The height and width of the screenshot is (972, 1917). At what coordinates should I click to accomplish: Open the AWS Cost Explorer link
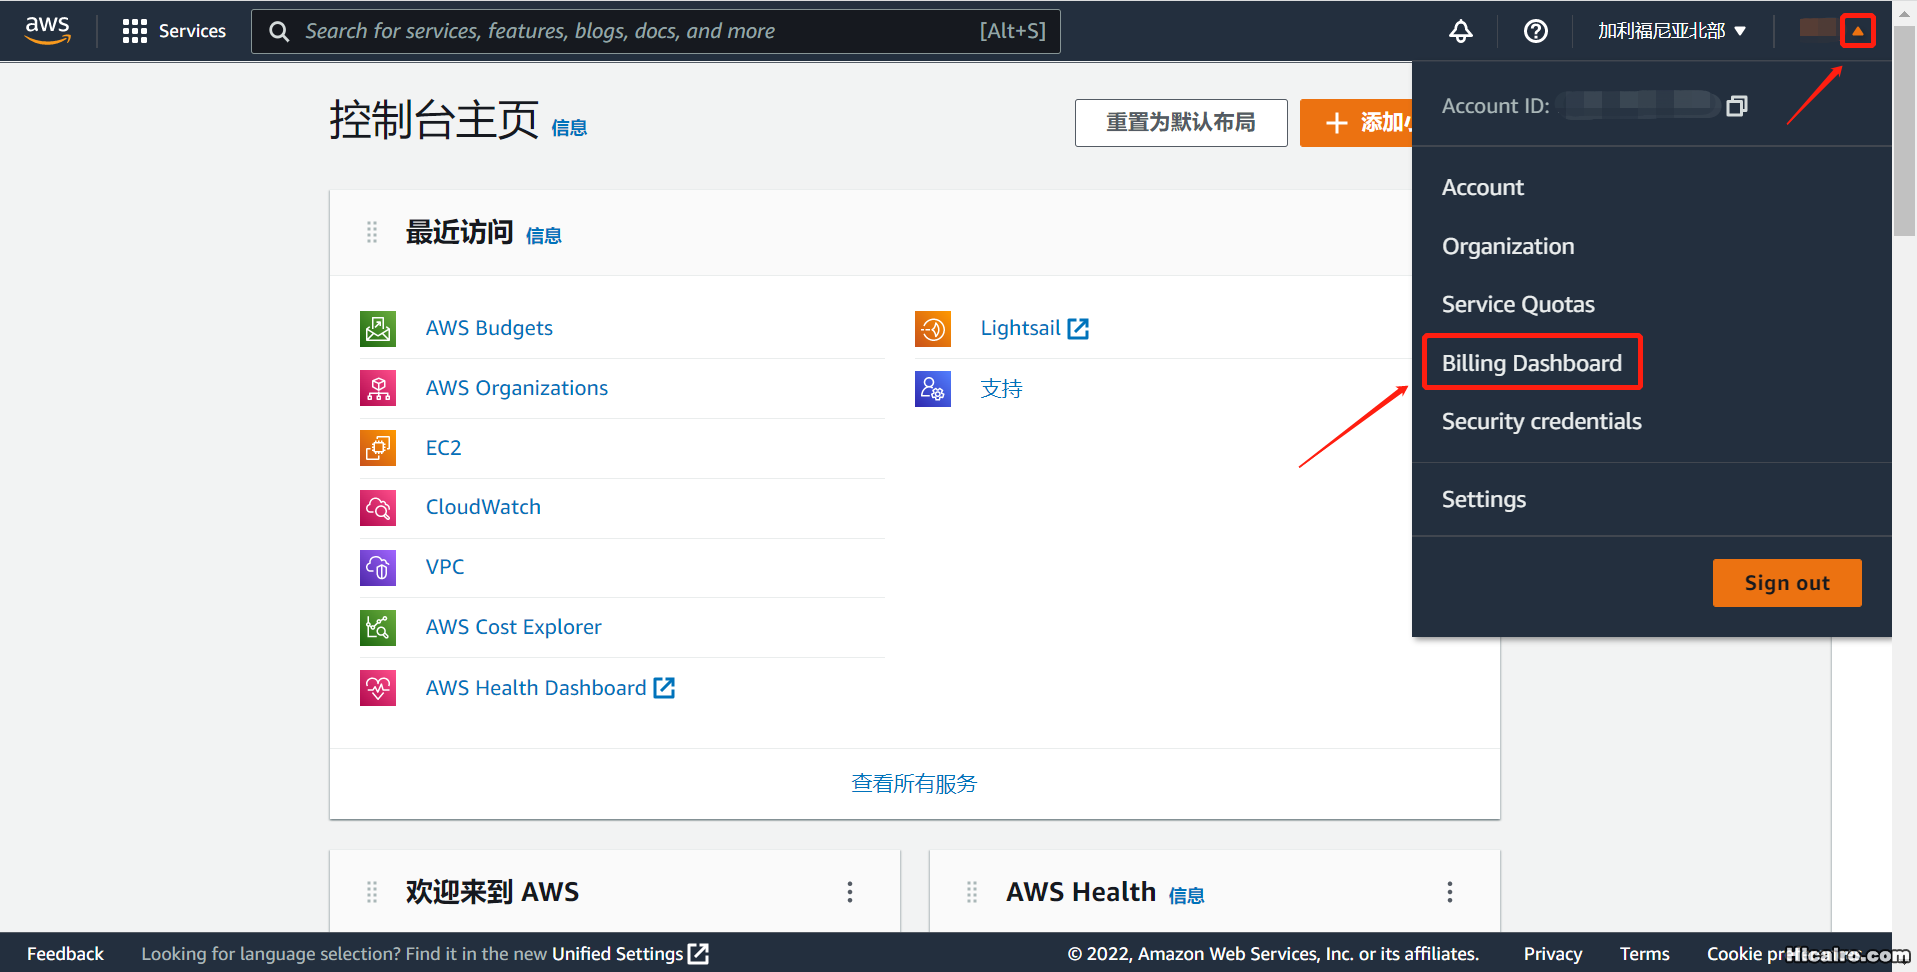tap(513, 627)
